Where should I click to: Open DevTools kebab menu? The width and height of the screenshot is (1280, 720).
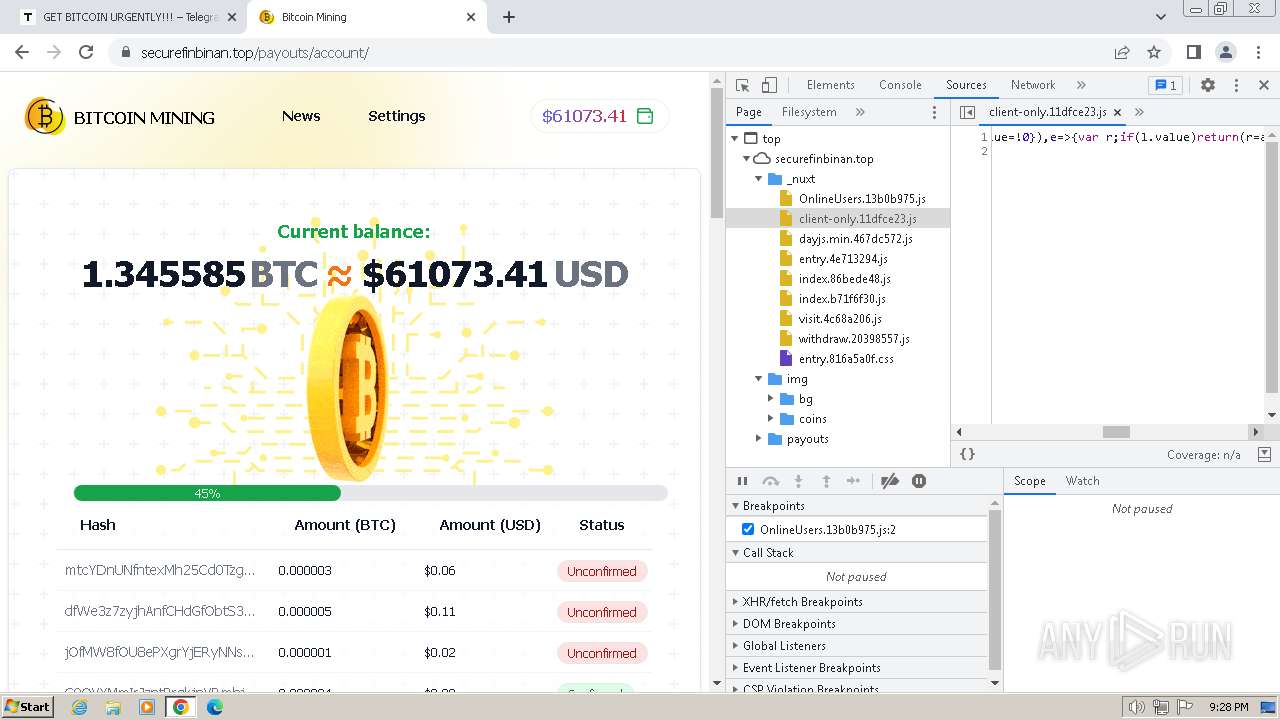(1236, 85)
